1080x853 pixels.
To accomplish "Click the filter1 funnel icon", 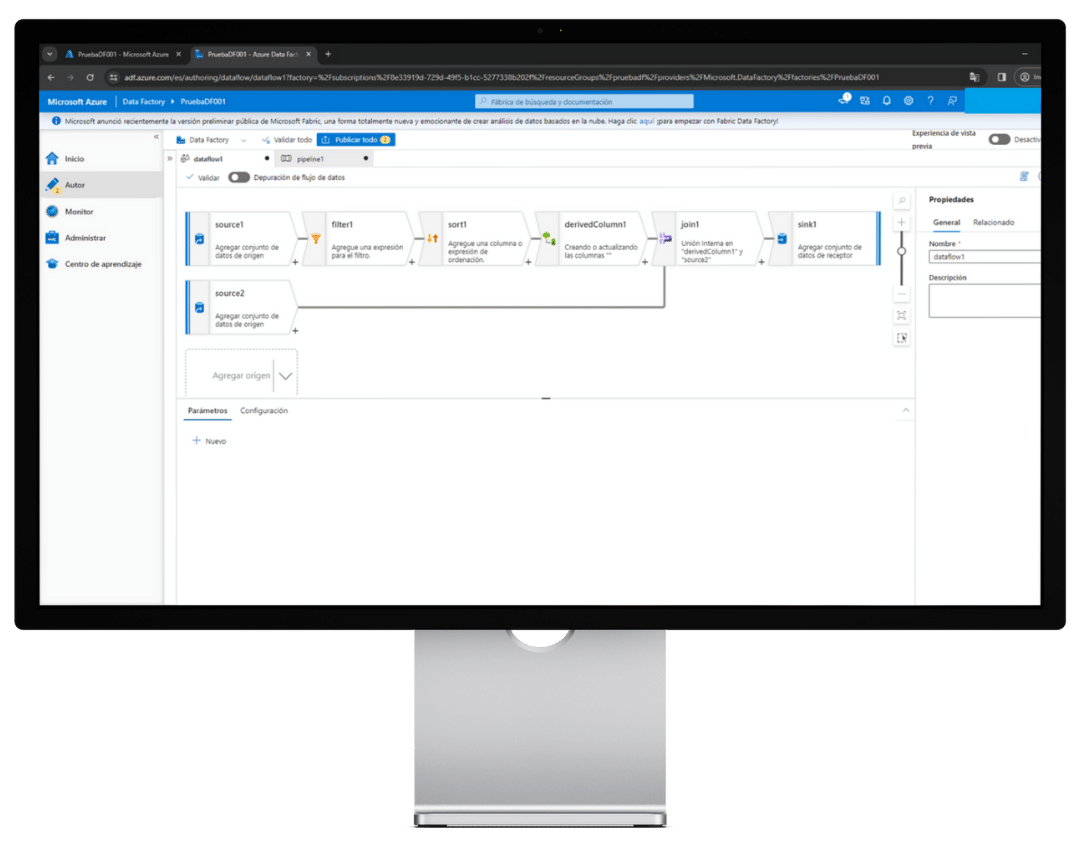I will coord(315,238).
